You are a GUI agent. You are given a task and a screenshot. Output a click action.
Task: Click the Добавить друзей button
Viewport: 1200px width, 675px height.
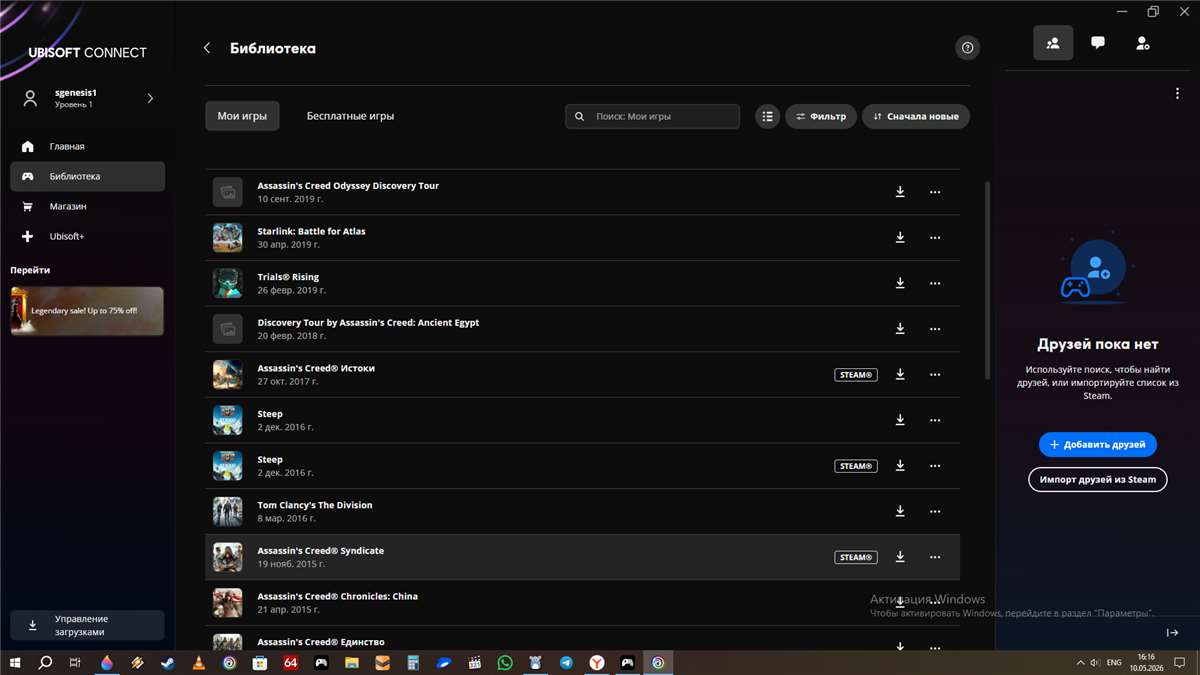click(x=1098, y=444)
